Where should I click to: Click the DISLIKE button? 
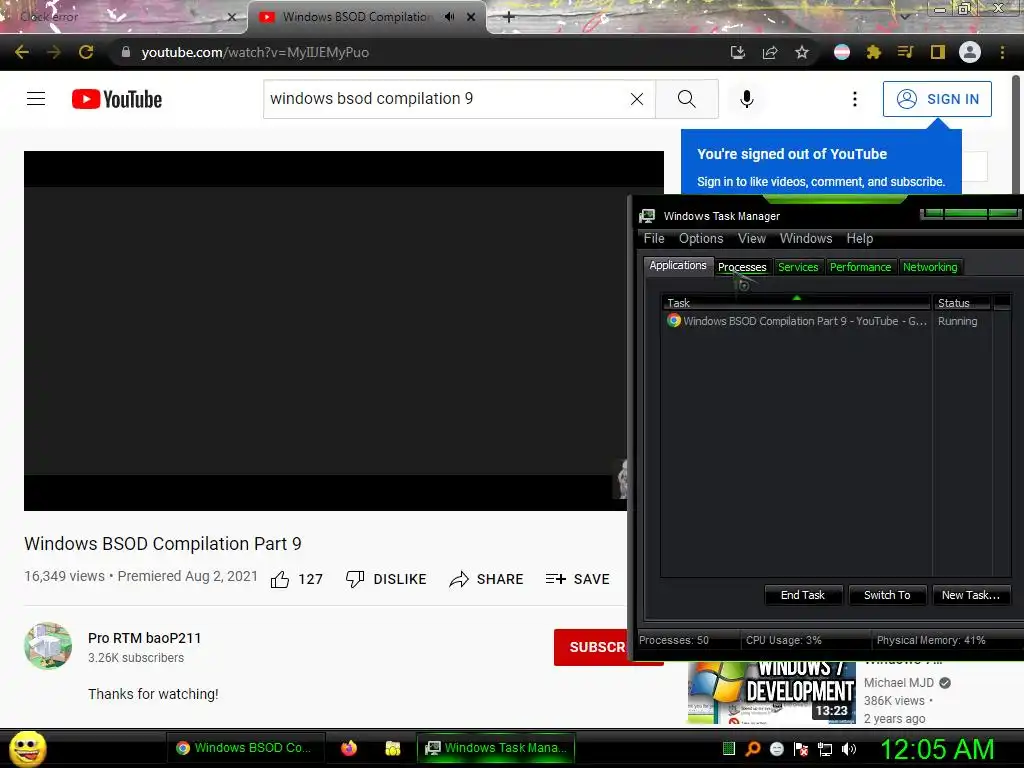click(386, 579)
